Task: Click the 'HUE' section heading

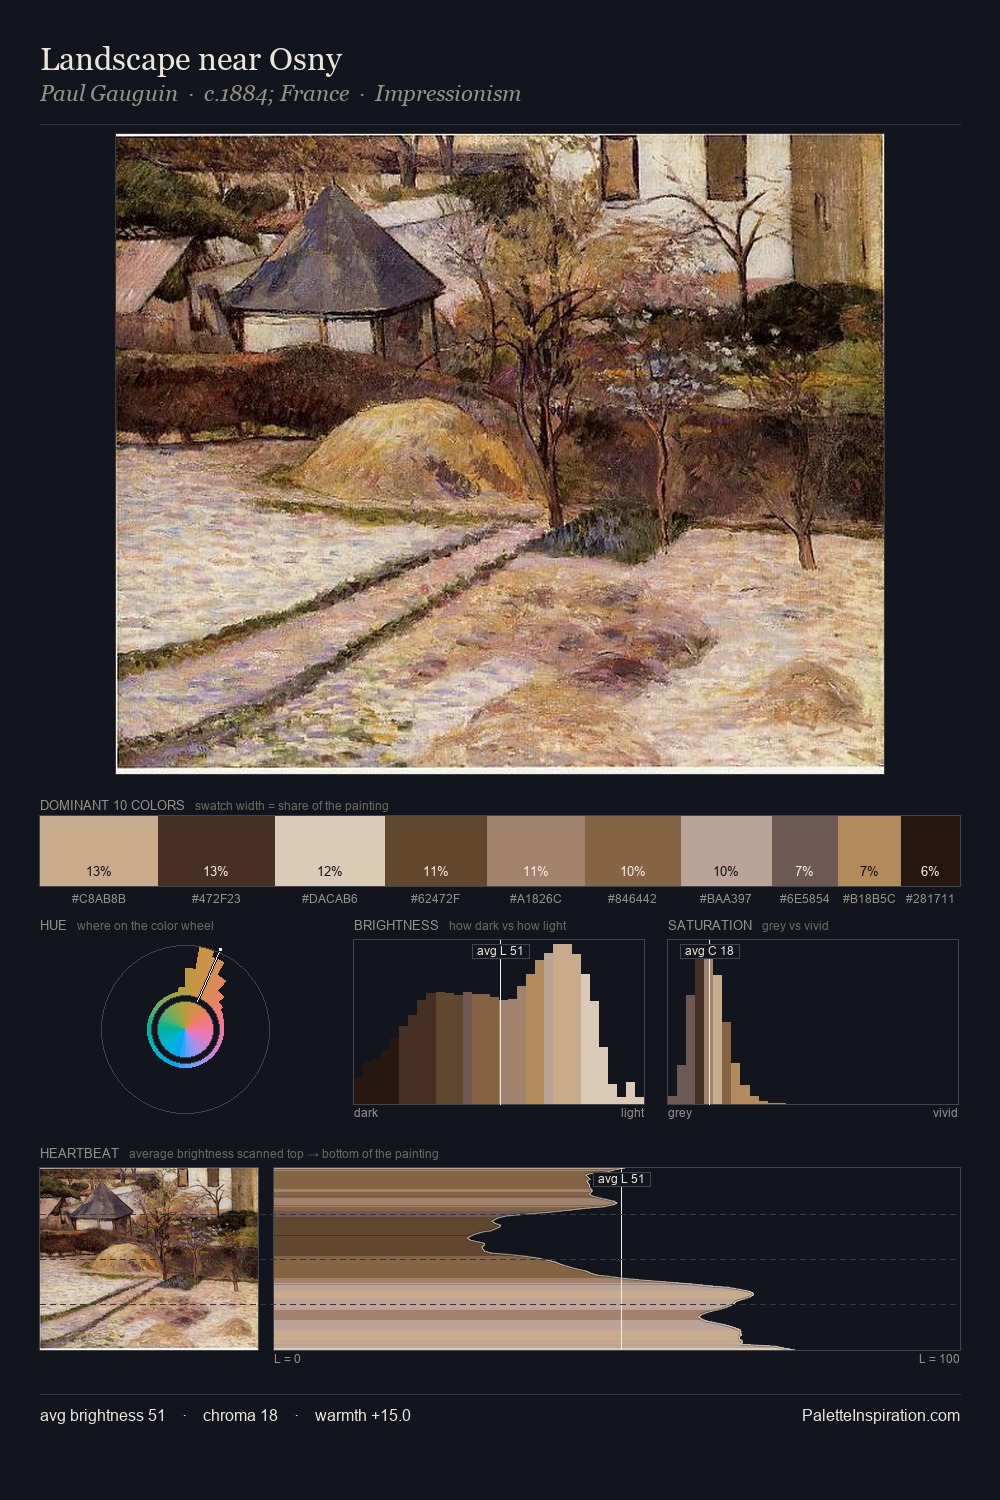Action: tap(53, 925)
